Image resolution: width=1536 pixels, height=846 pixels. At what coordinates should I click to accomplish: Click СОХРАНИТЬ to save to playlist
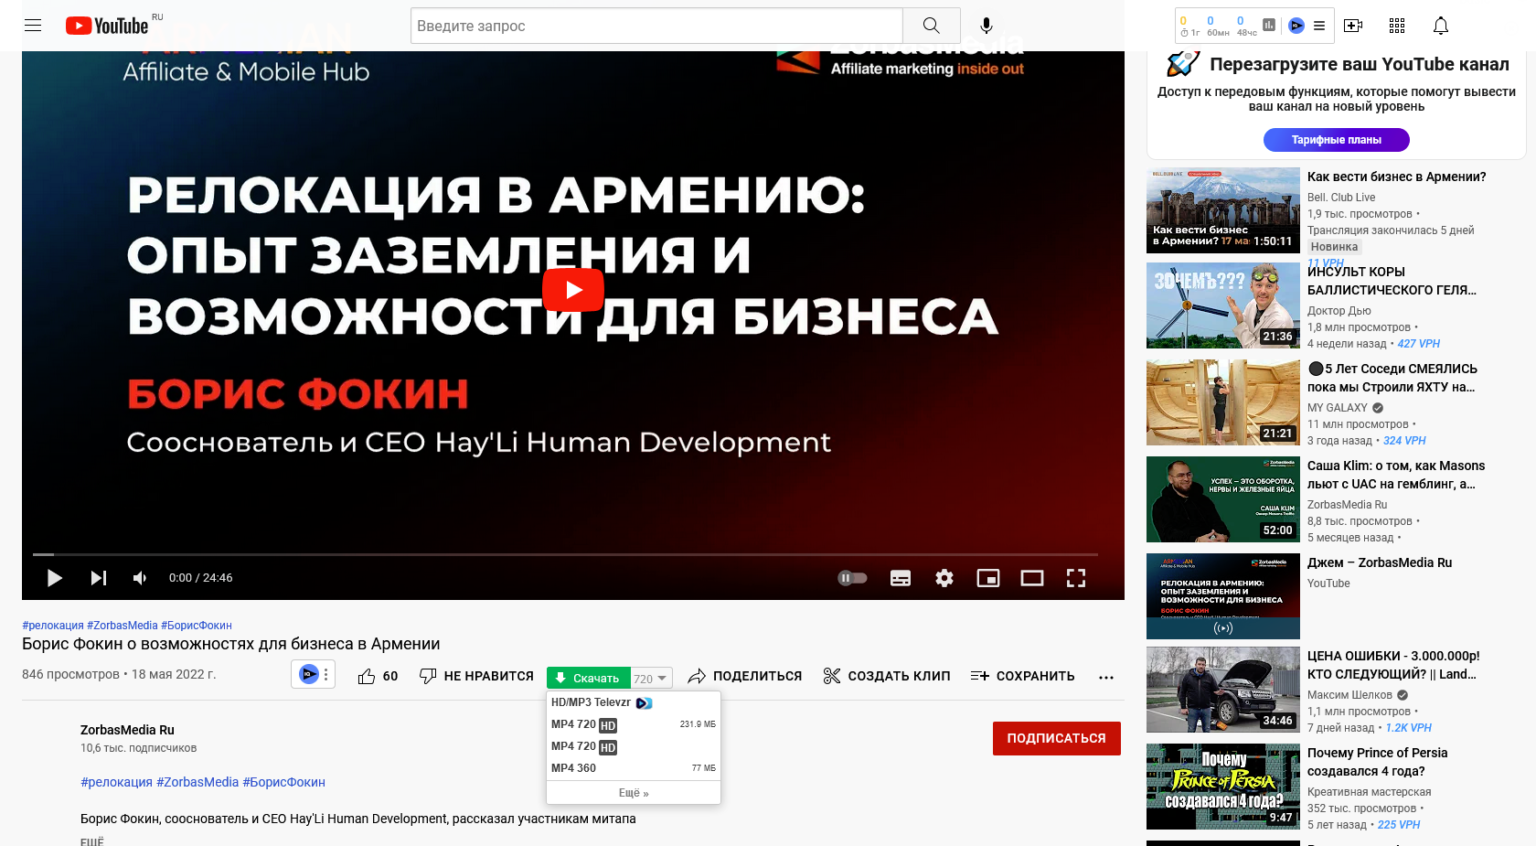pos(1022,676)
